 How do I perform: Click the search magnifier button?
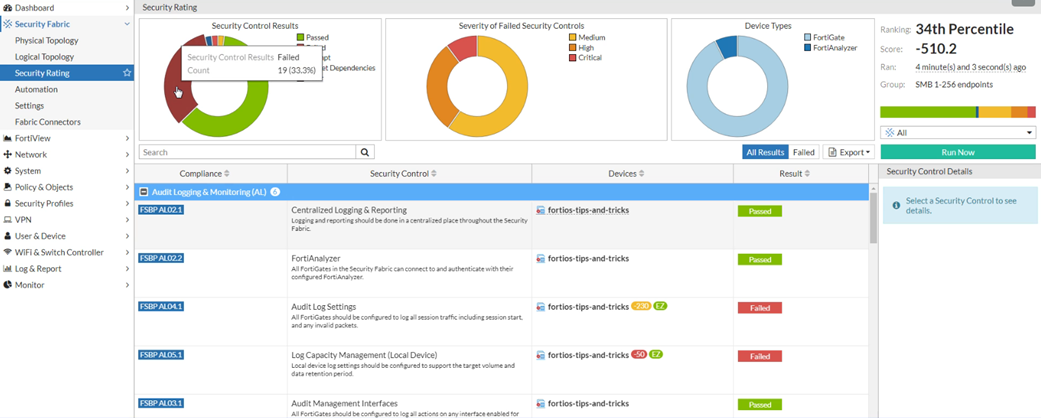365,152
